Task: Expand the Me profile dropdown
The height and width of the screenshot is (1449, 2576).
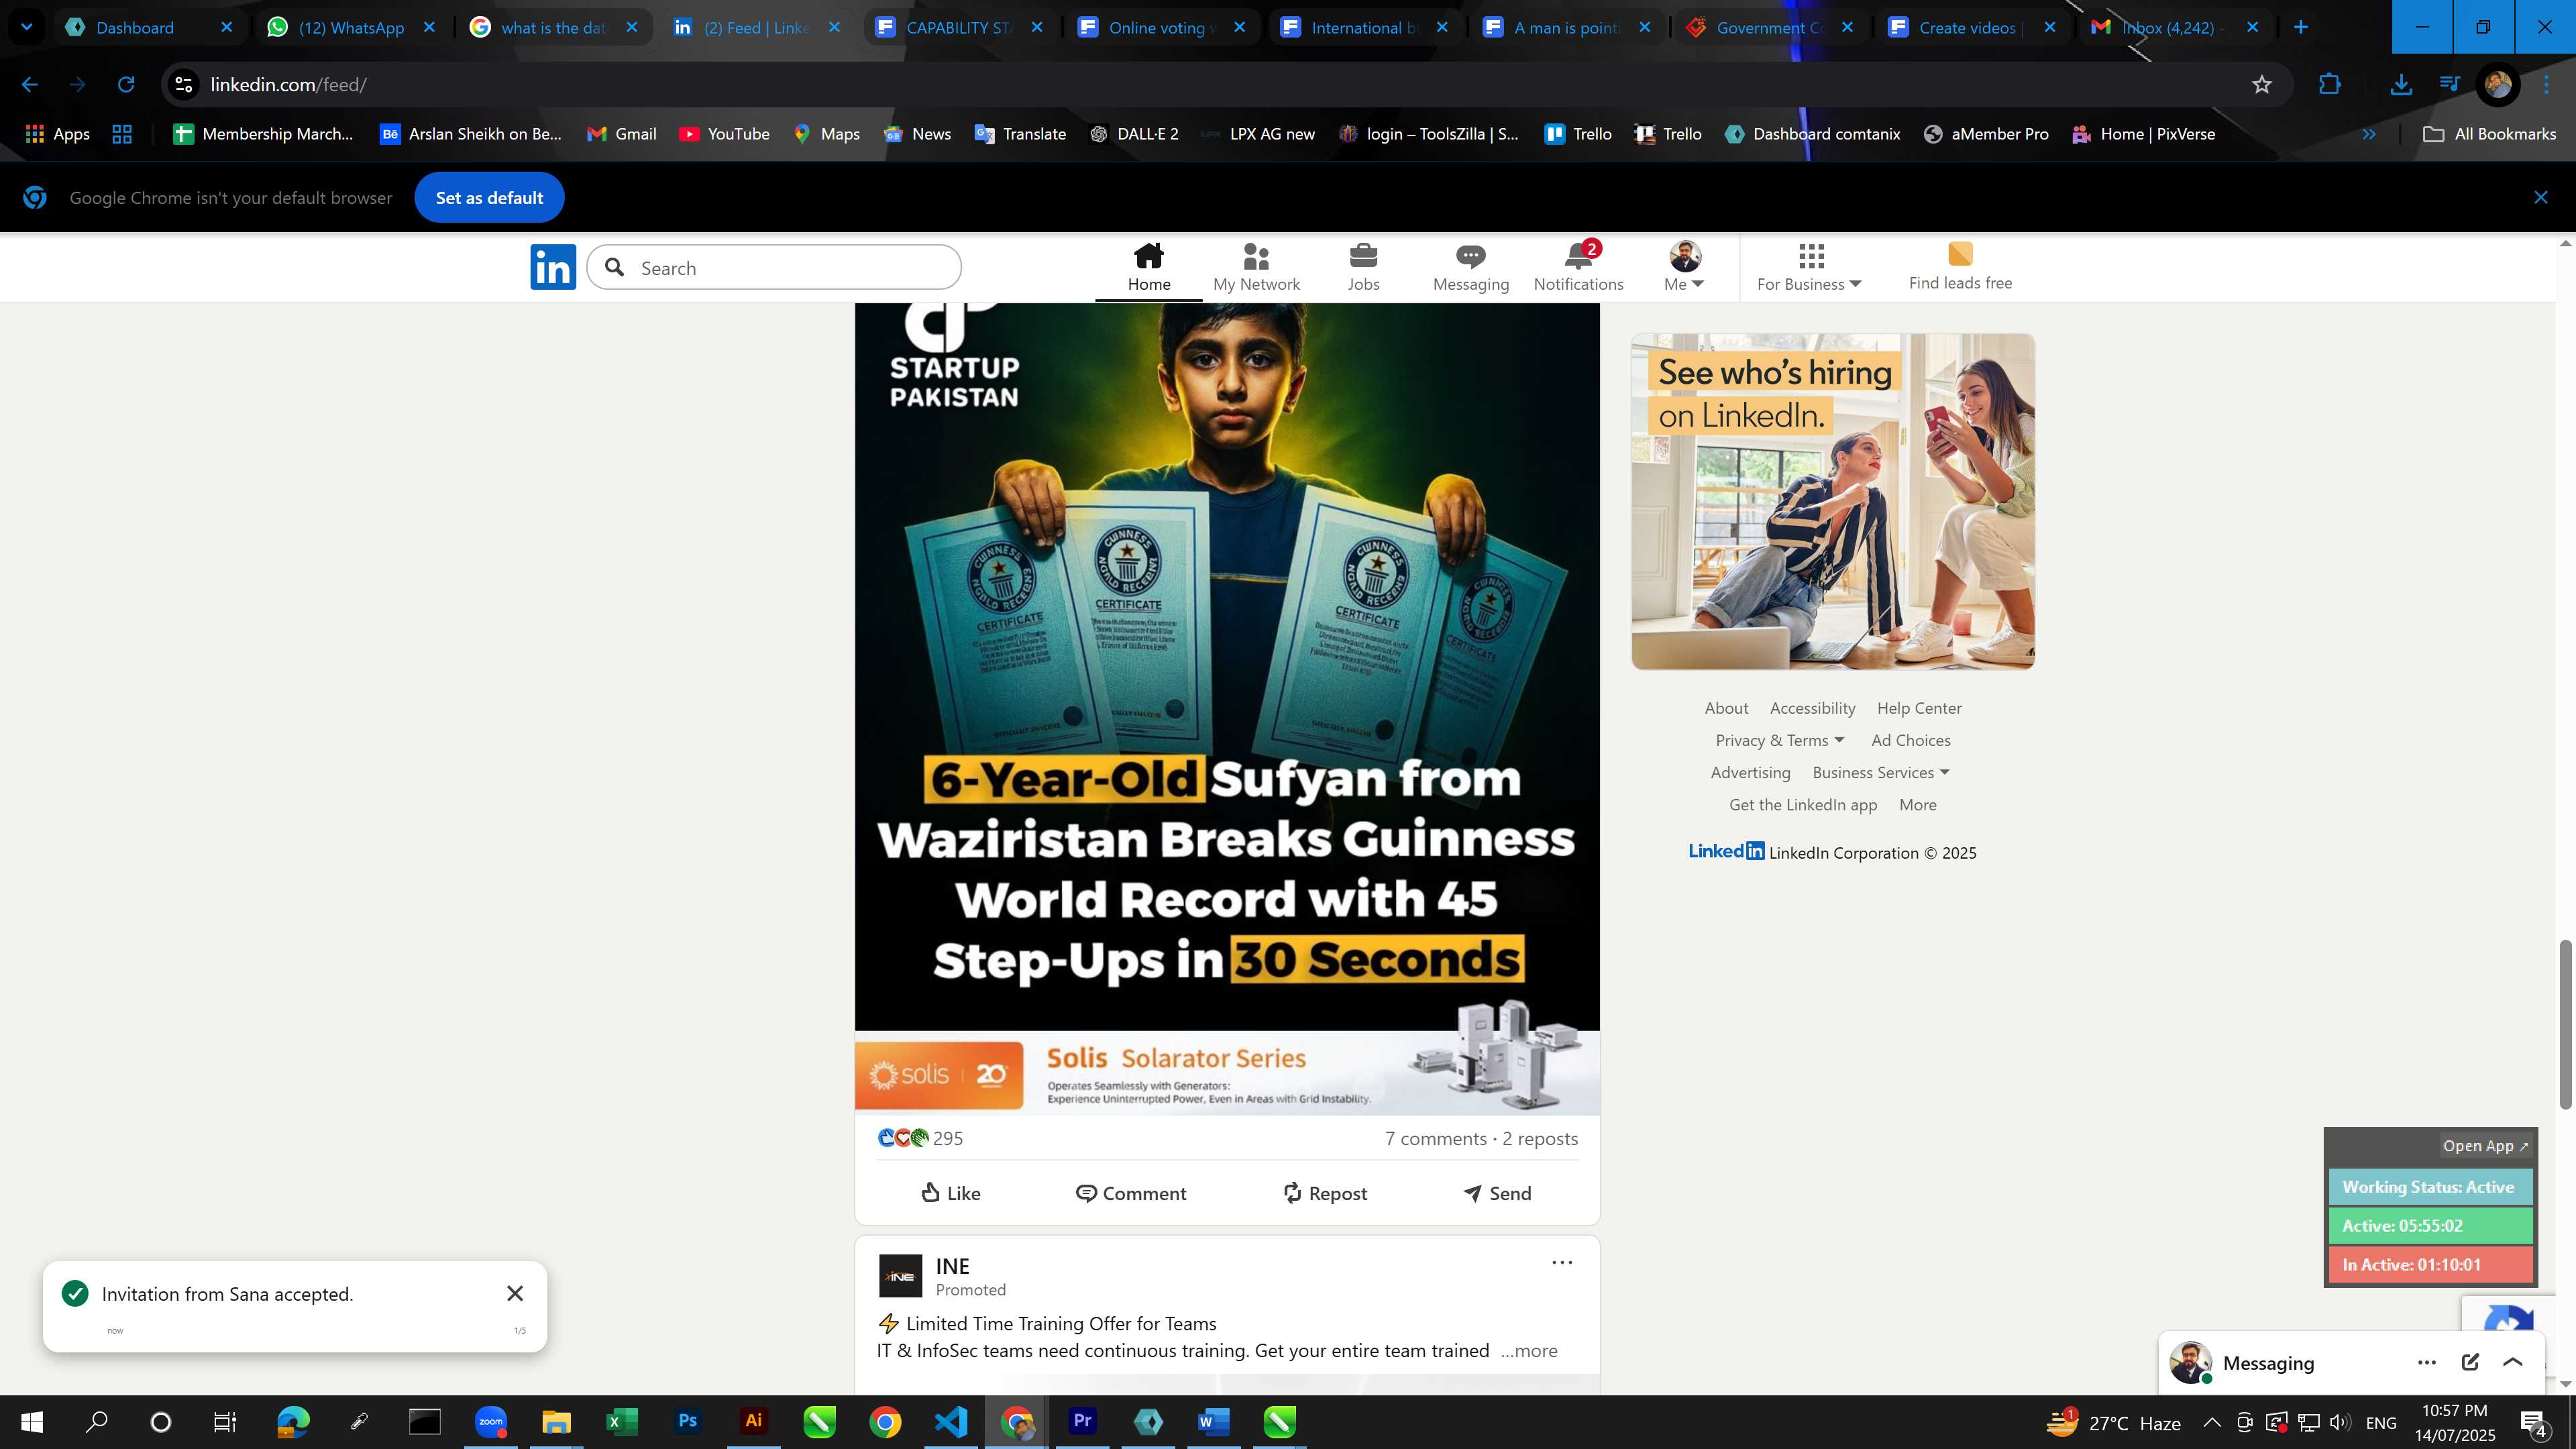Action: click(x=1684, y=267)
